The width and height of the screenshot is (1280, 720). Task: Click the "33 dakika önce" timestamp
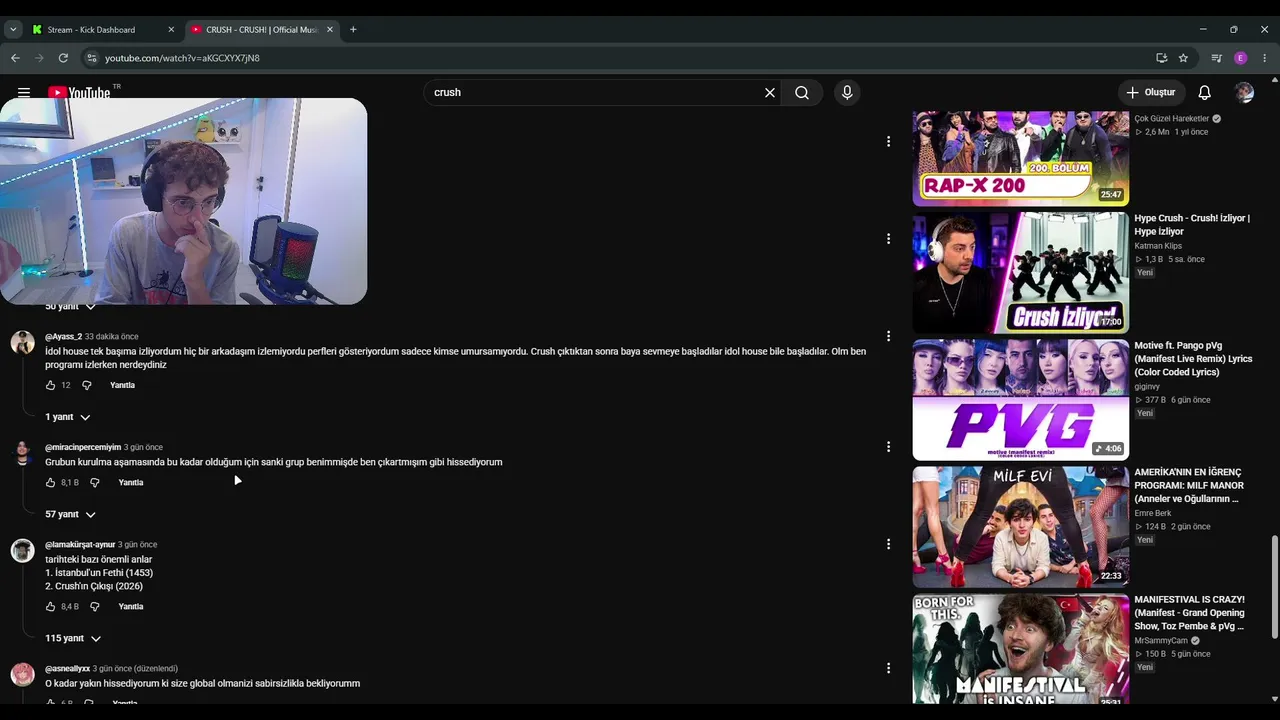(112, 337)
